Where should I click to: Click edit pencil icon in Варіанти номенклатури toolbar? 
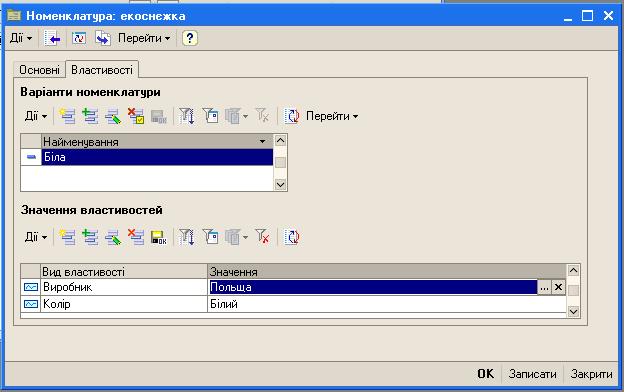[113, 116]
